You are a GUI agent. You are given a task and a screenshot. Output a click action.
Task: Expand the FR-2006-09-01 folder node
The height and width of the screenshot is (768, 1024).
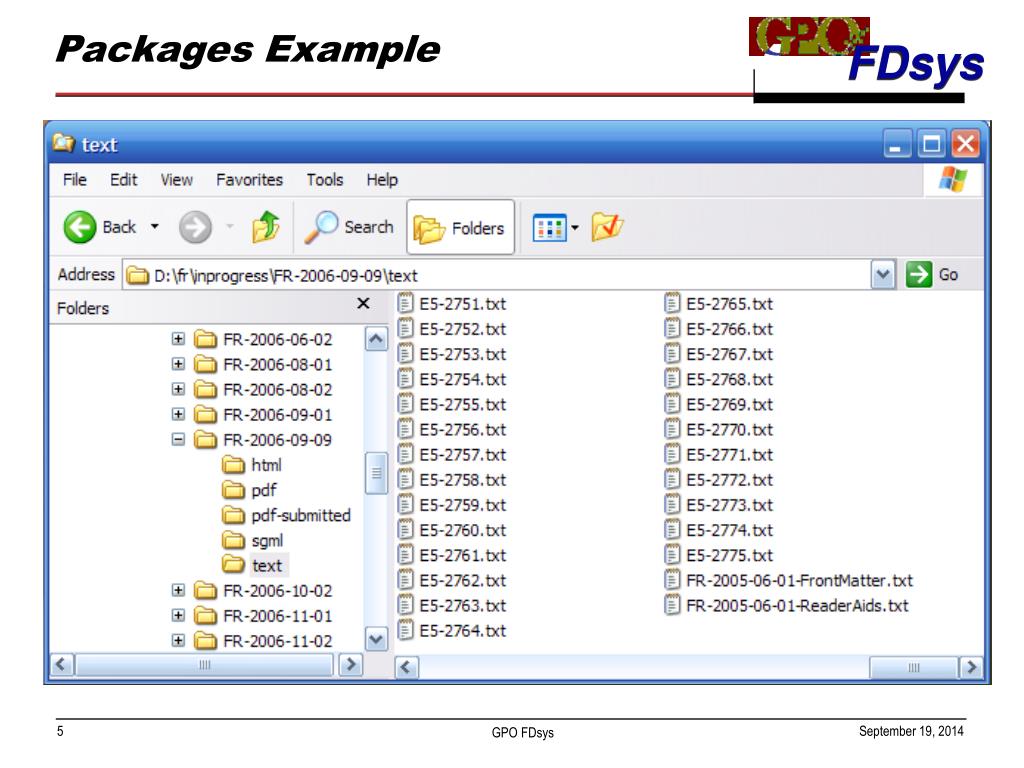click(x=178, y=414)
